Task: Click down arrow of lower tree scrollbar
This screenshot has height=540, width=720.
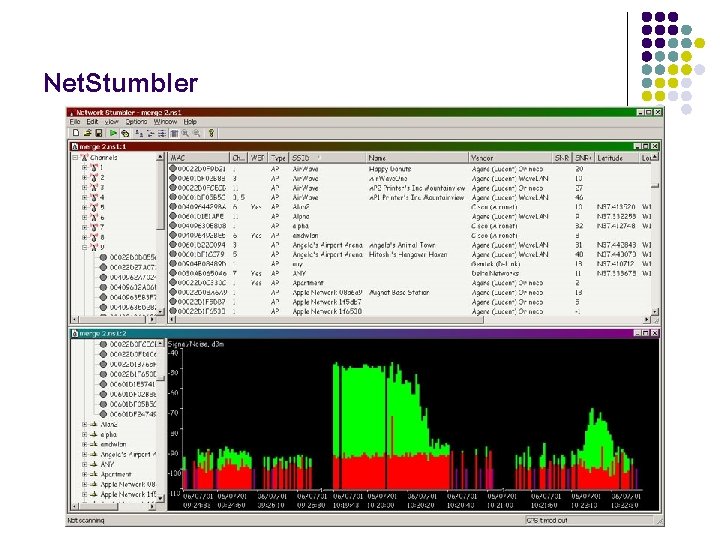Action: click(x=160, y=498)
